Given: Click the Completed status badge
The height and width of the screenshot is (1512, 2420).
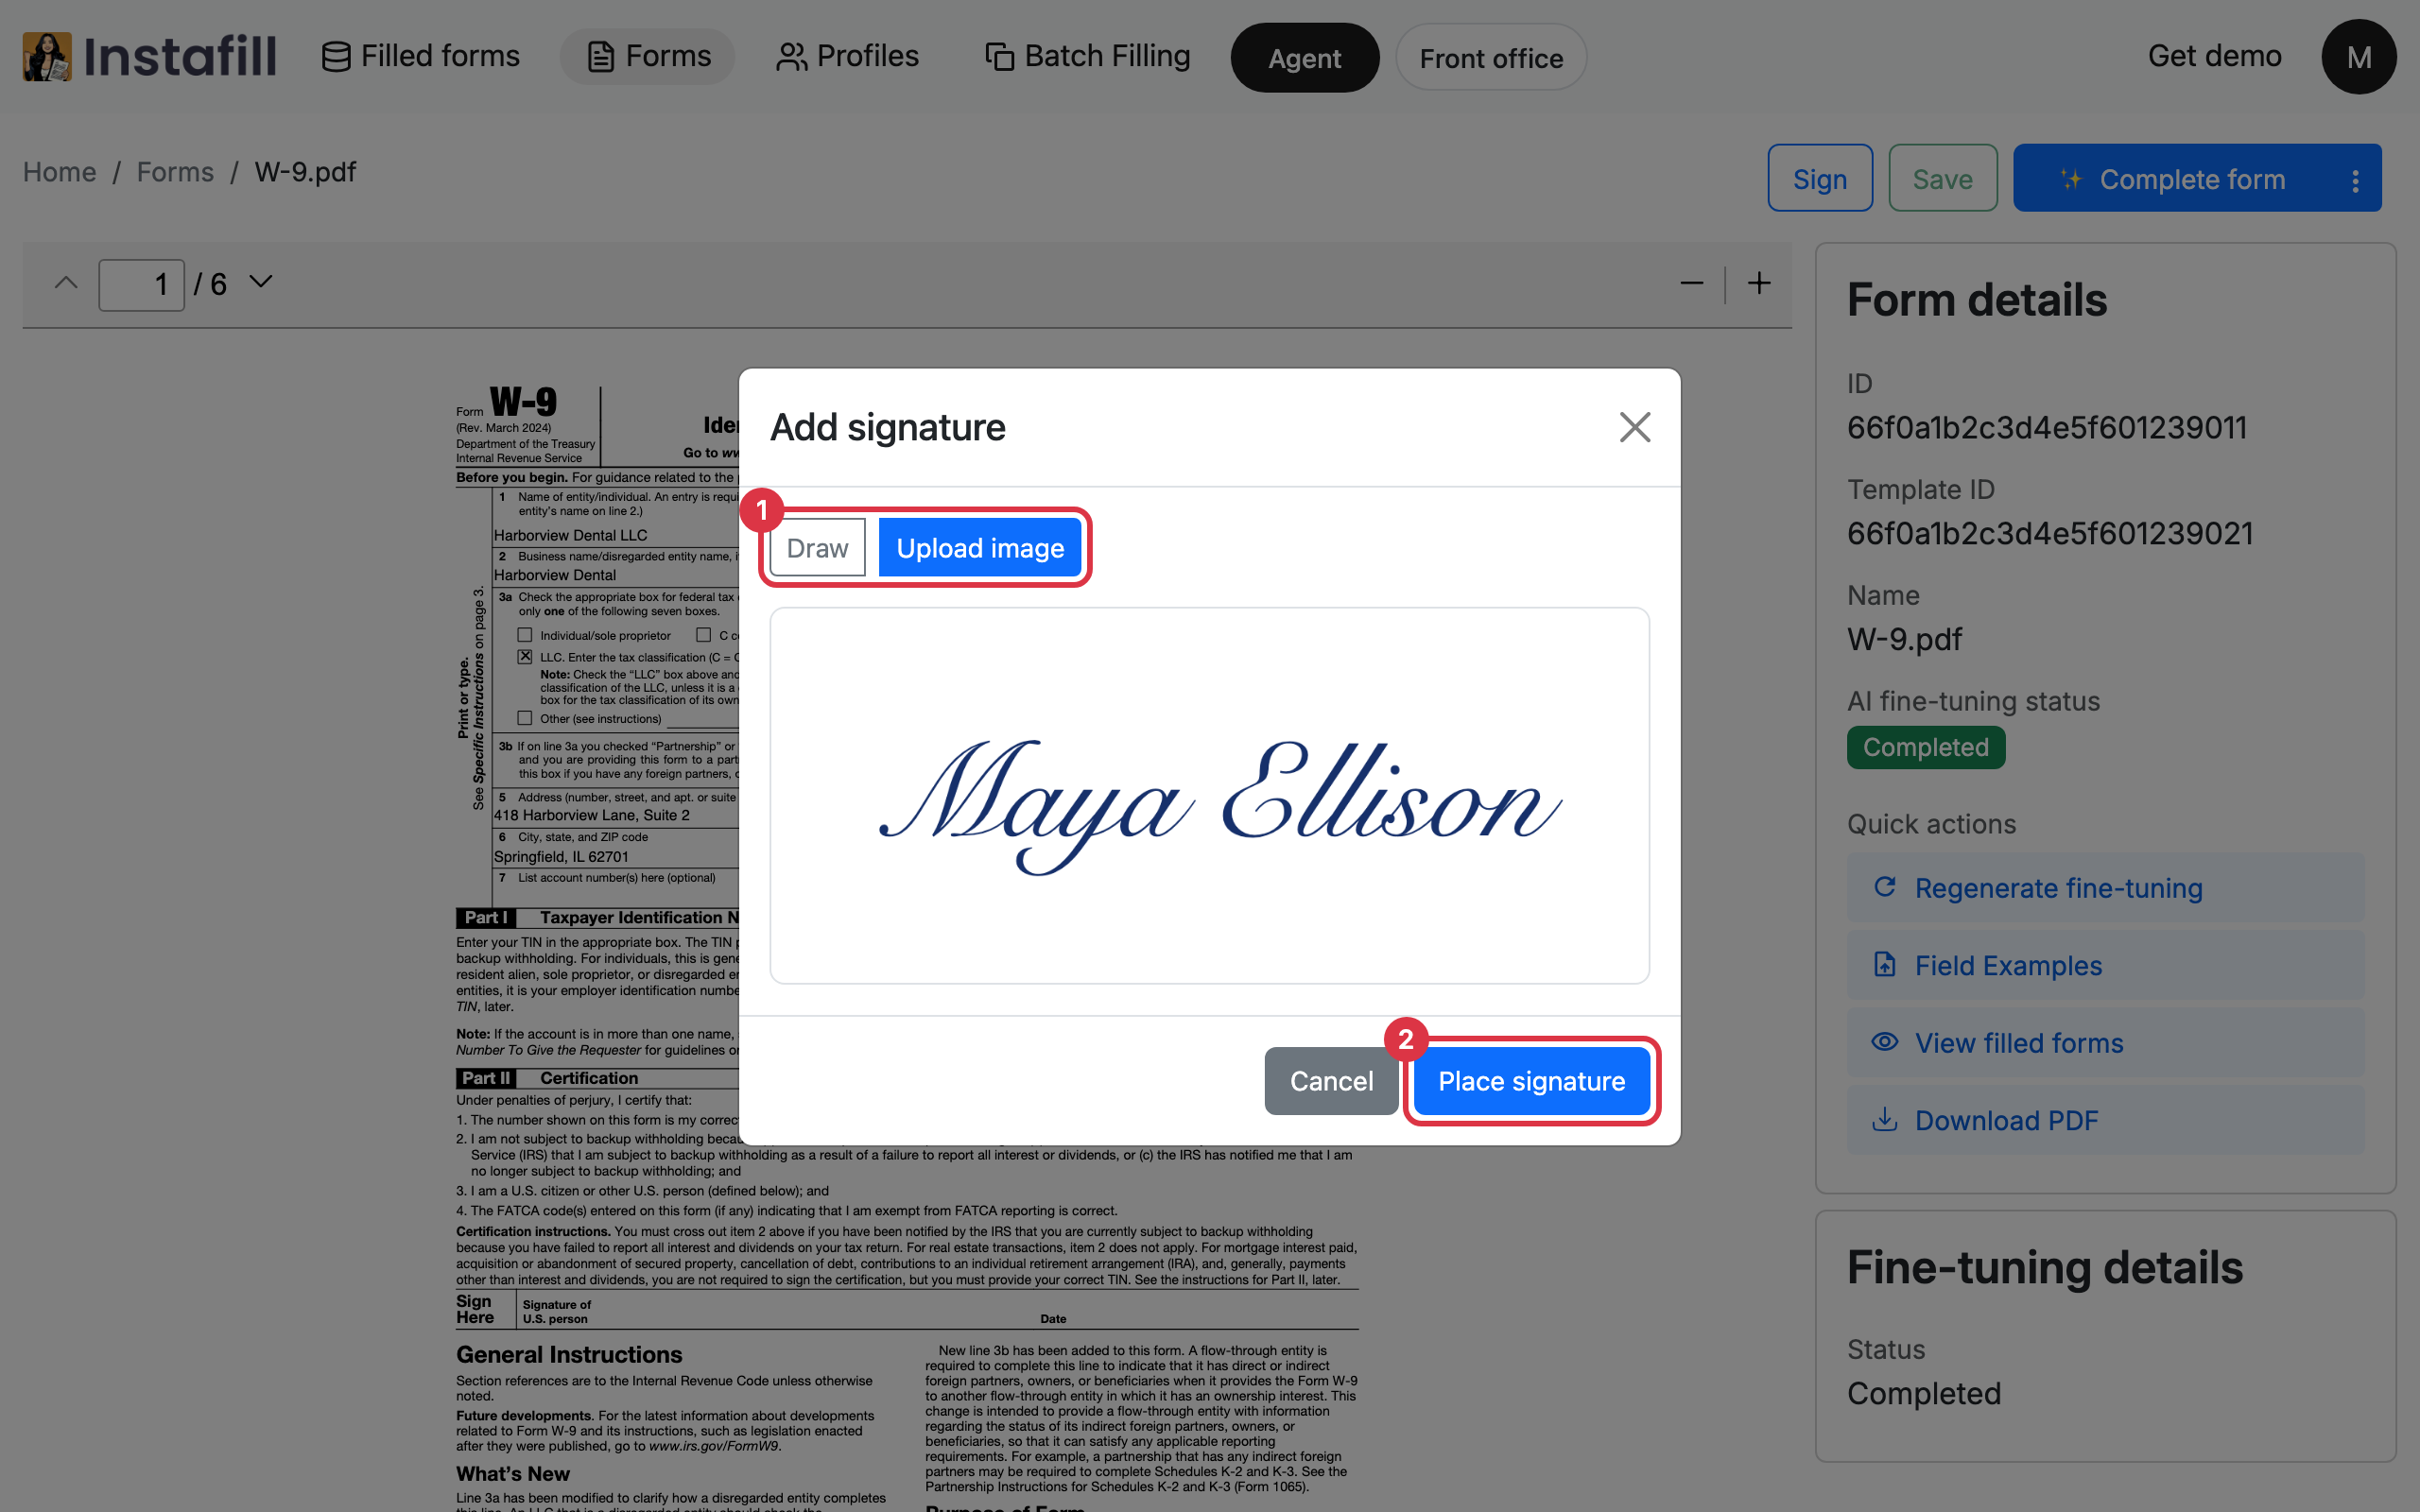Looking at the screenshot, I should [x=1925, y=747].
